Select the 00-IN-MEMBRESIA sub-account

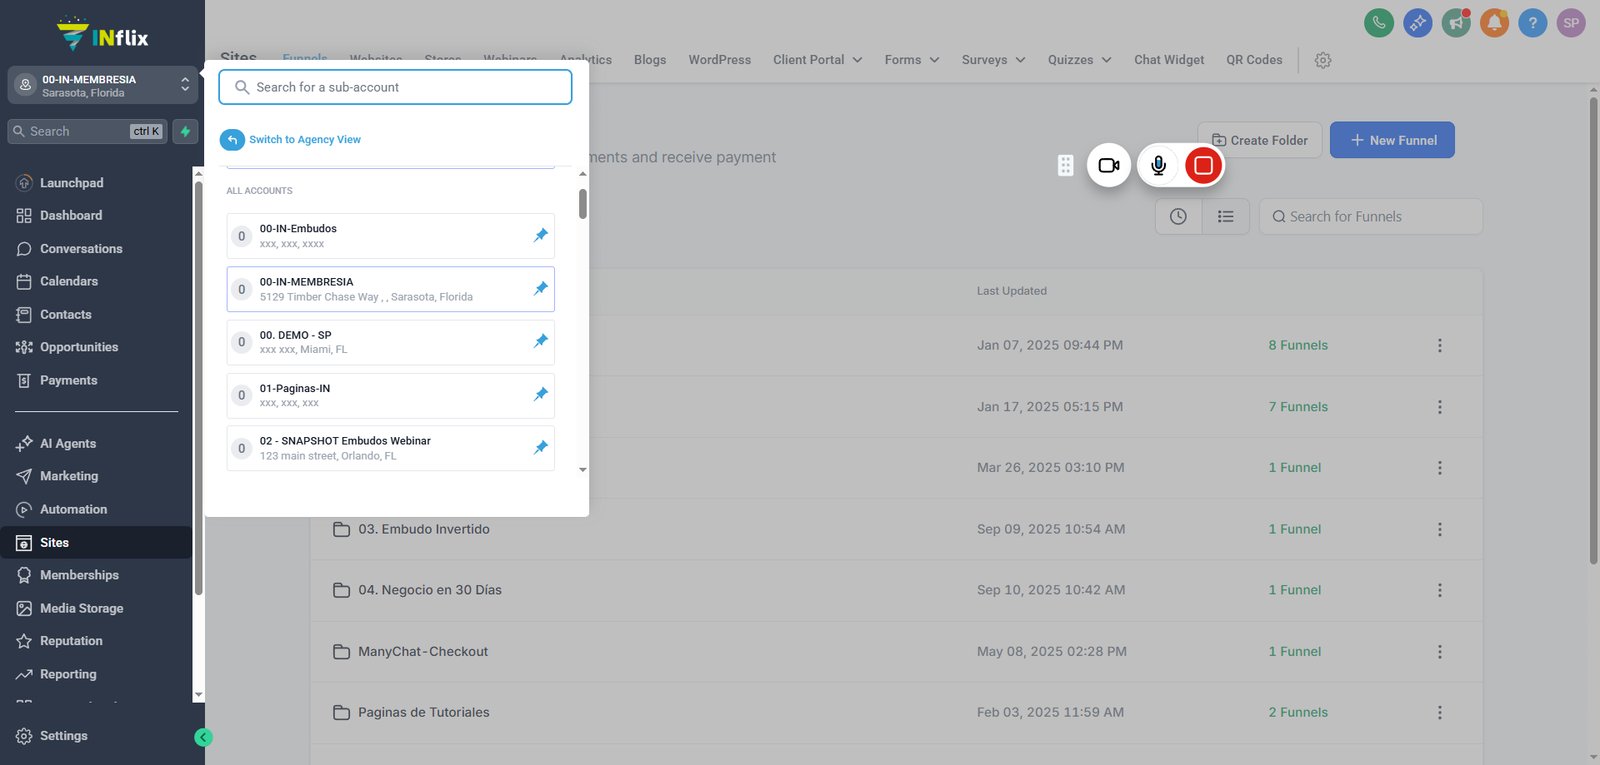coord(391,289)
